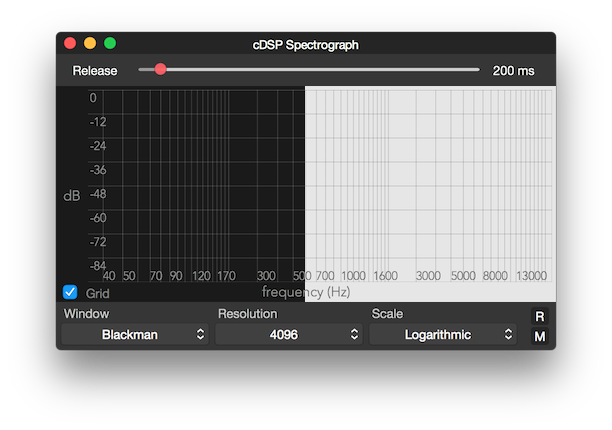The height and width of the screenshot is (430, 612).
Task: Open the Window function dropdown showing Blackman
Action: (x=135, y=335)
